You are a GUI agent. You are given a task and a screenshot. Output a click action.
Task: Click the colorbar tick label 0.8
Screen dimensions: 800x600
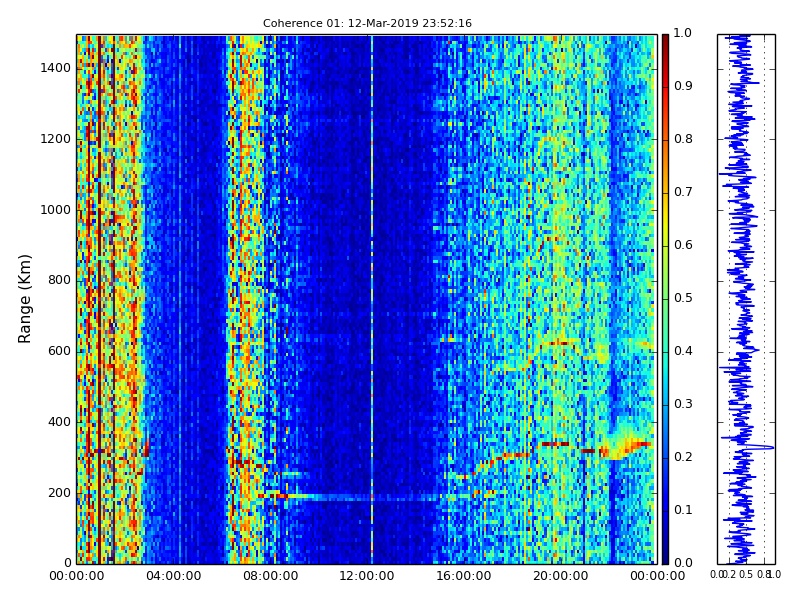point(683,139)
